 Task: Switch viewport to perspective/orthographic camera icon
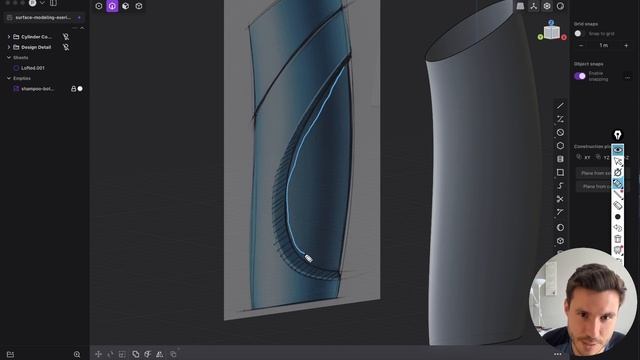coord(520,6)
